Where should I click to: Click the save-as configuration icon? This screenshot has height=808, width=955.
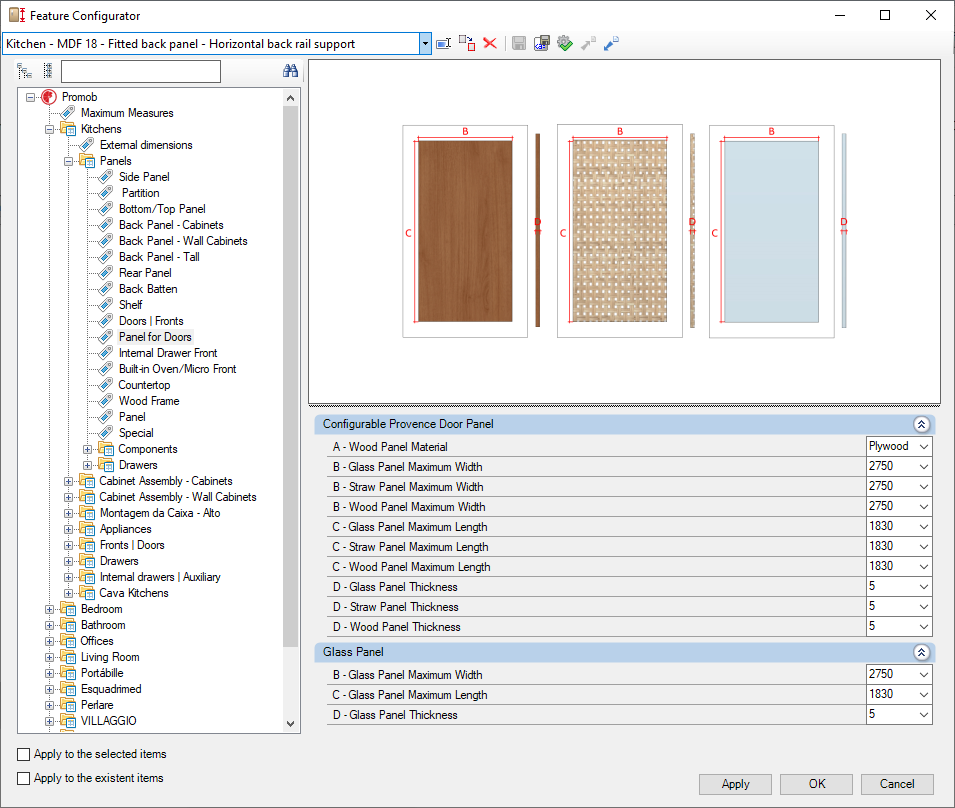point(541,43)
